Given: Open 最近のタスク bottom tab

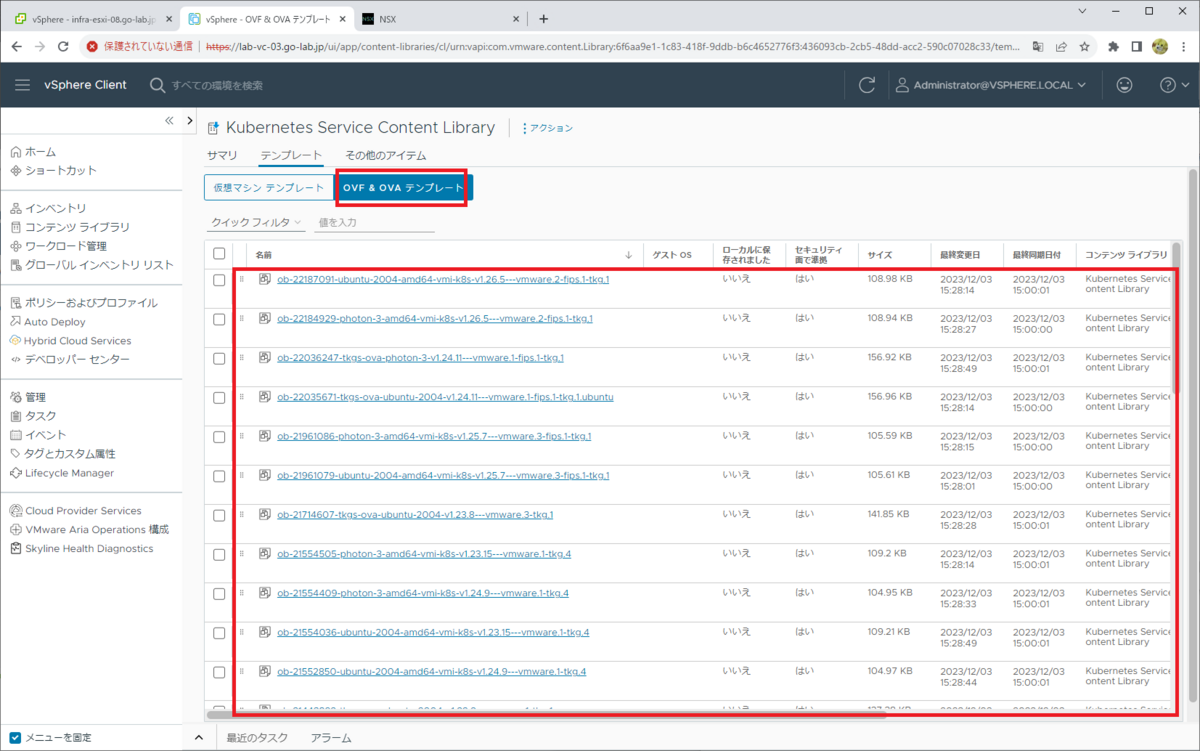Looking at the screenshot, I should tap(257, 738).
